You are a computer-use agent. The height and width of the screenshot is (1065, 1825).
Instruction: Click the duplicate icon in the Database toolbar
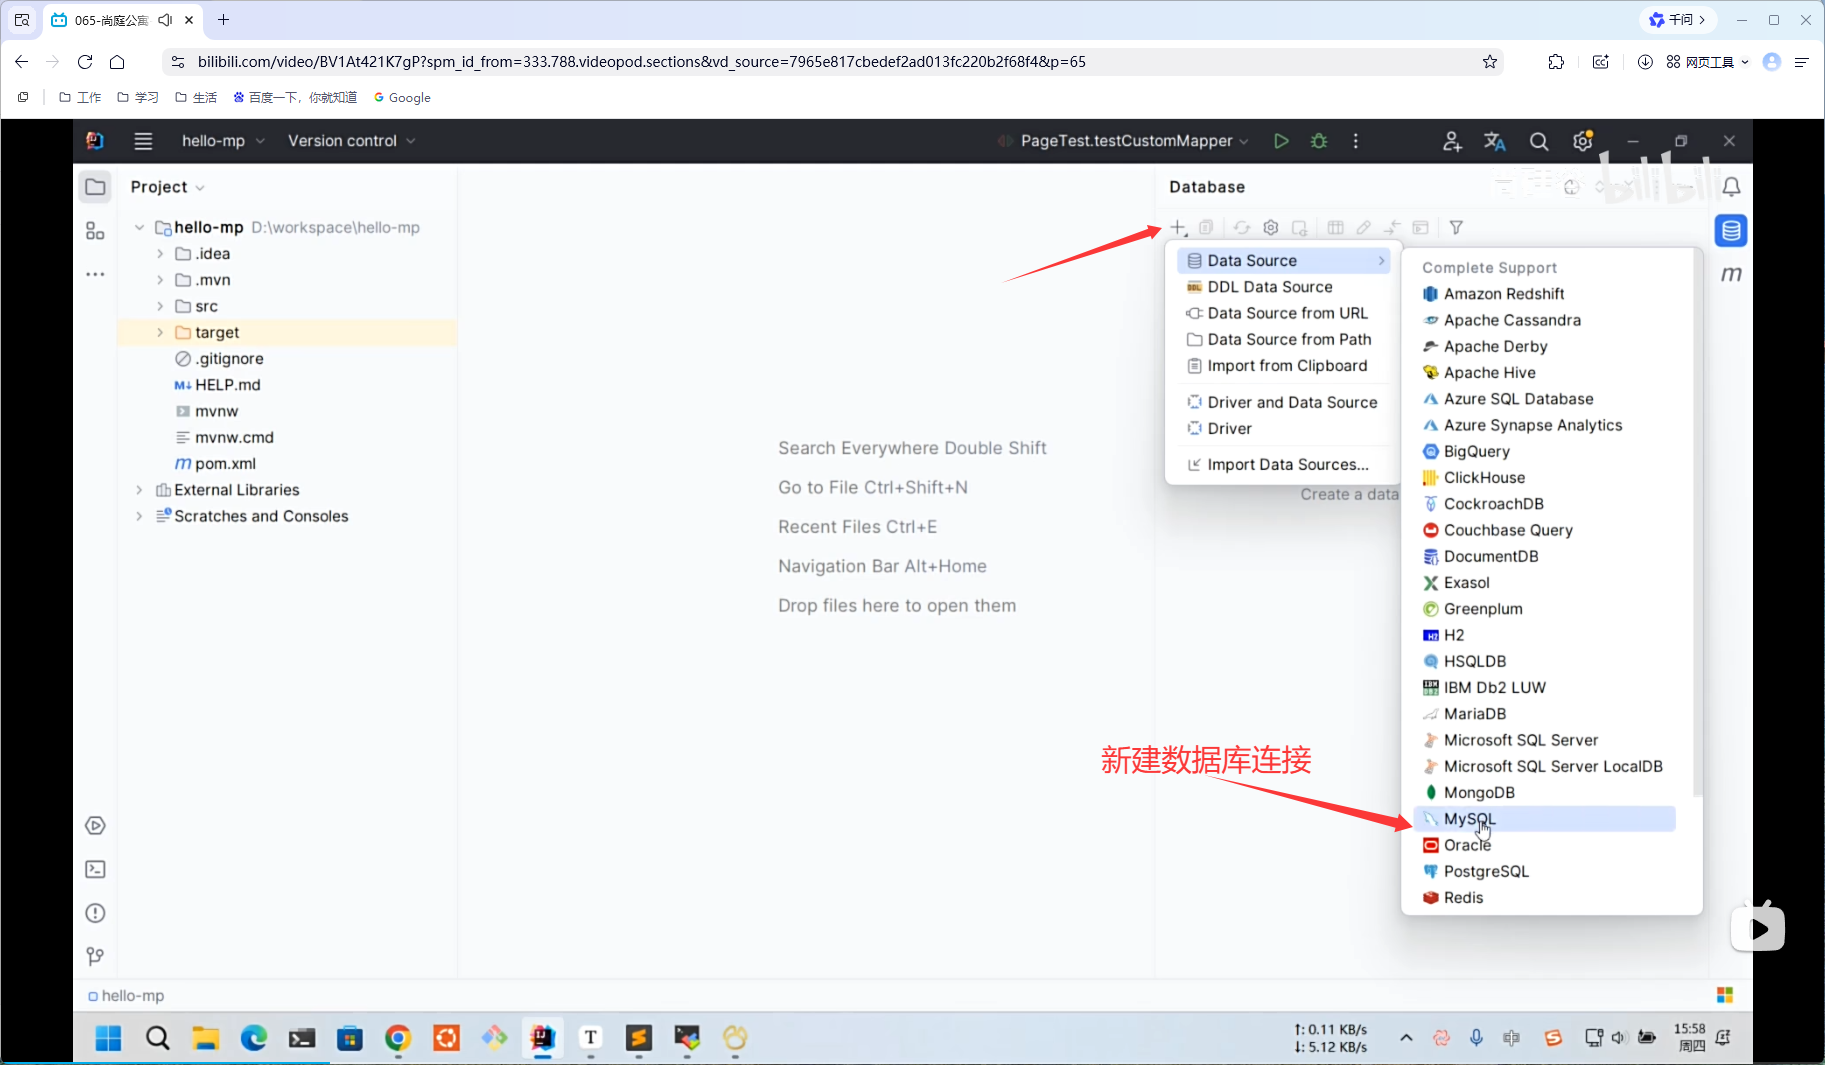coord(1206,228)
